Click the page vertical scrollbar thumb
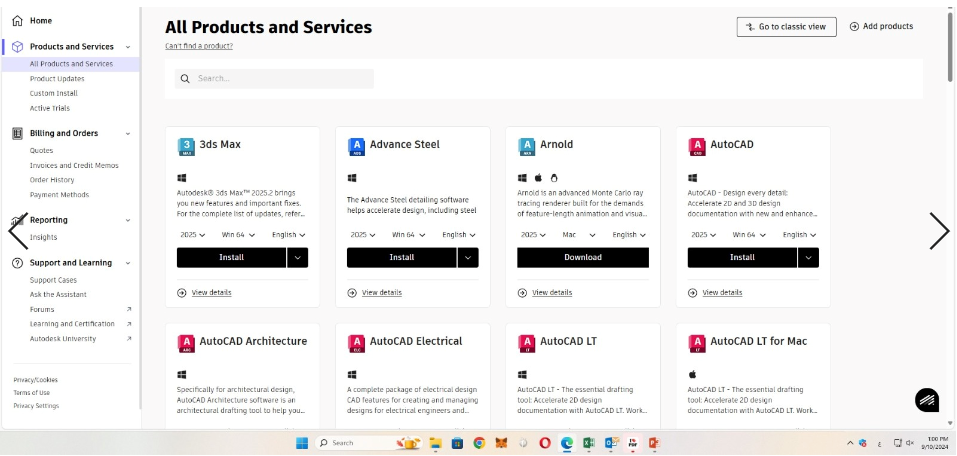The width and height of the screenshot is (957, 456). click(x=950, y=47)
